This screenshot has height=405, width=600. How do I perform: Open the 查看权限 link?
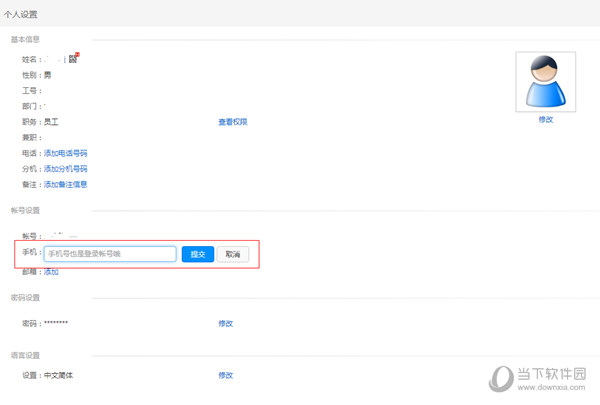point(233,122)
